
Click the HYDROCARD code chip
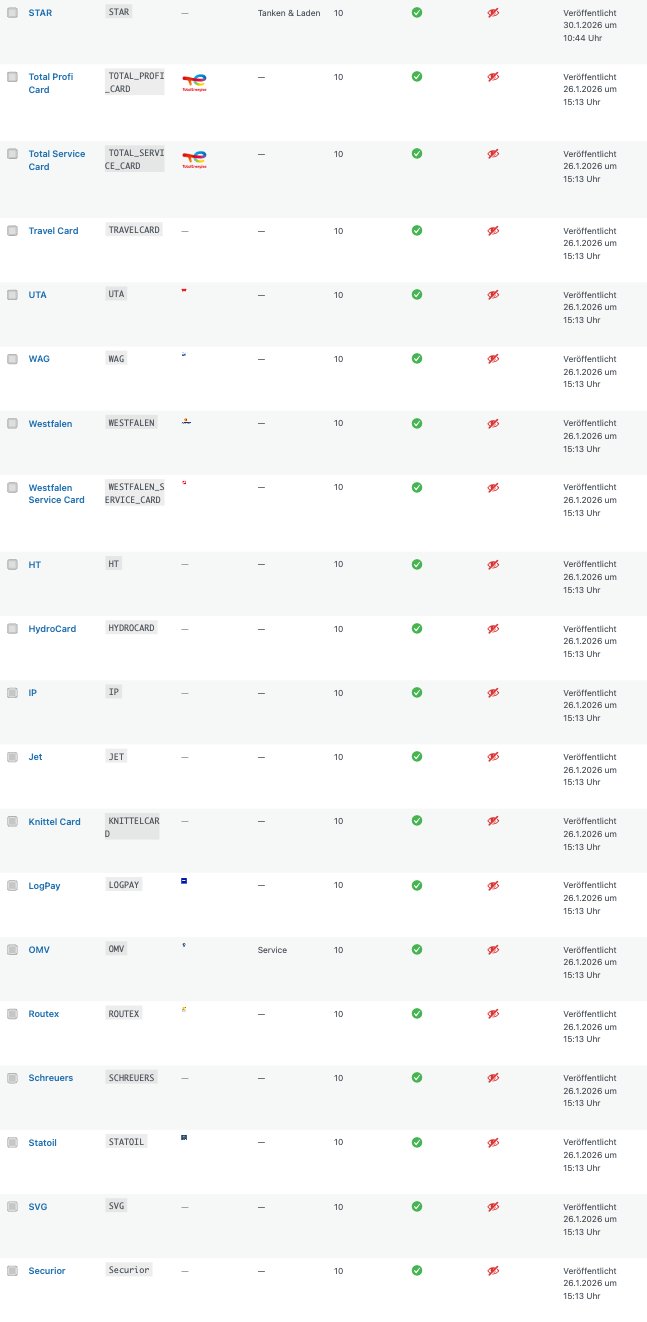coord(131,627)
